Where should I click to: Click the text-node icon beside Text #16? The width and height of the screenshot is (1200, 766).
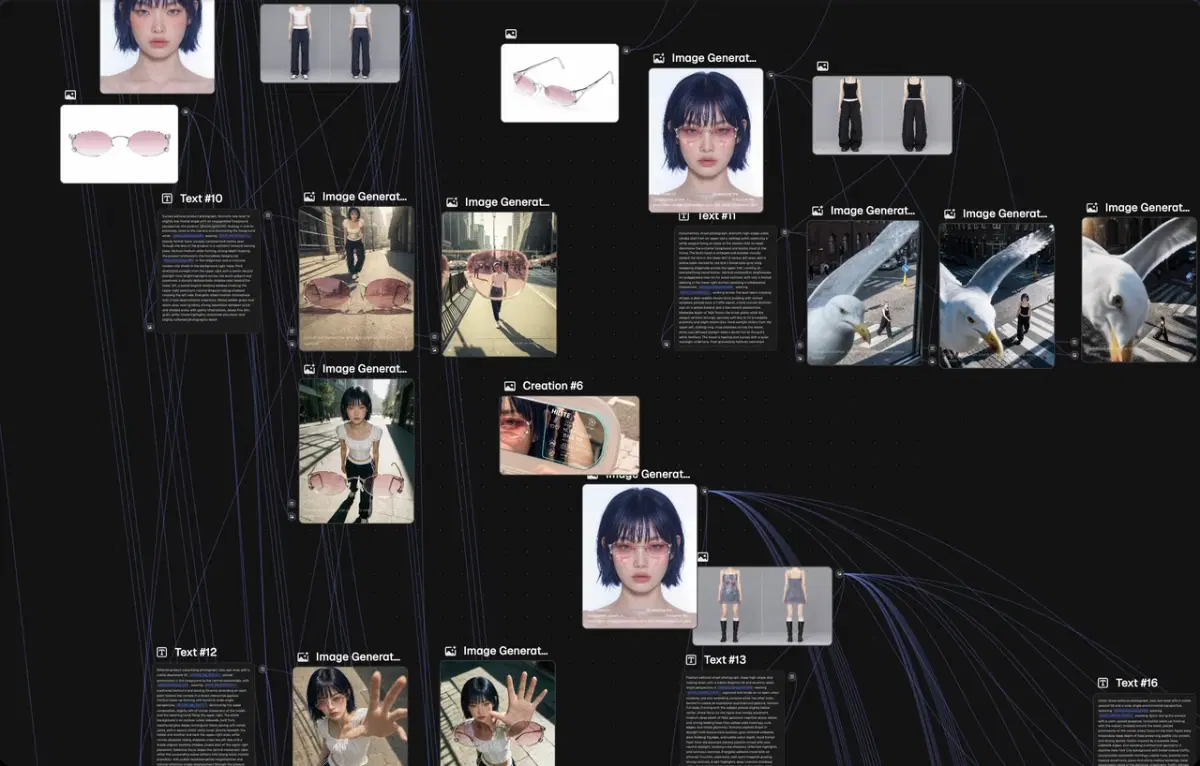point(1103,683)
